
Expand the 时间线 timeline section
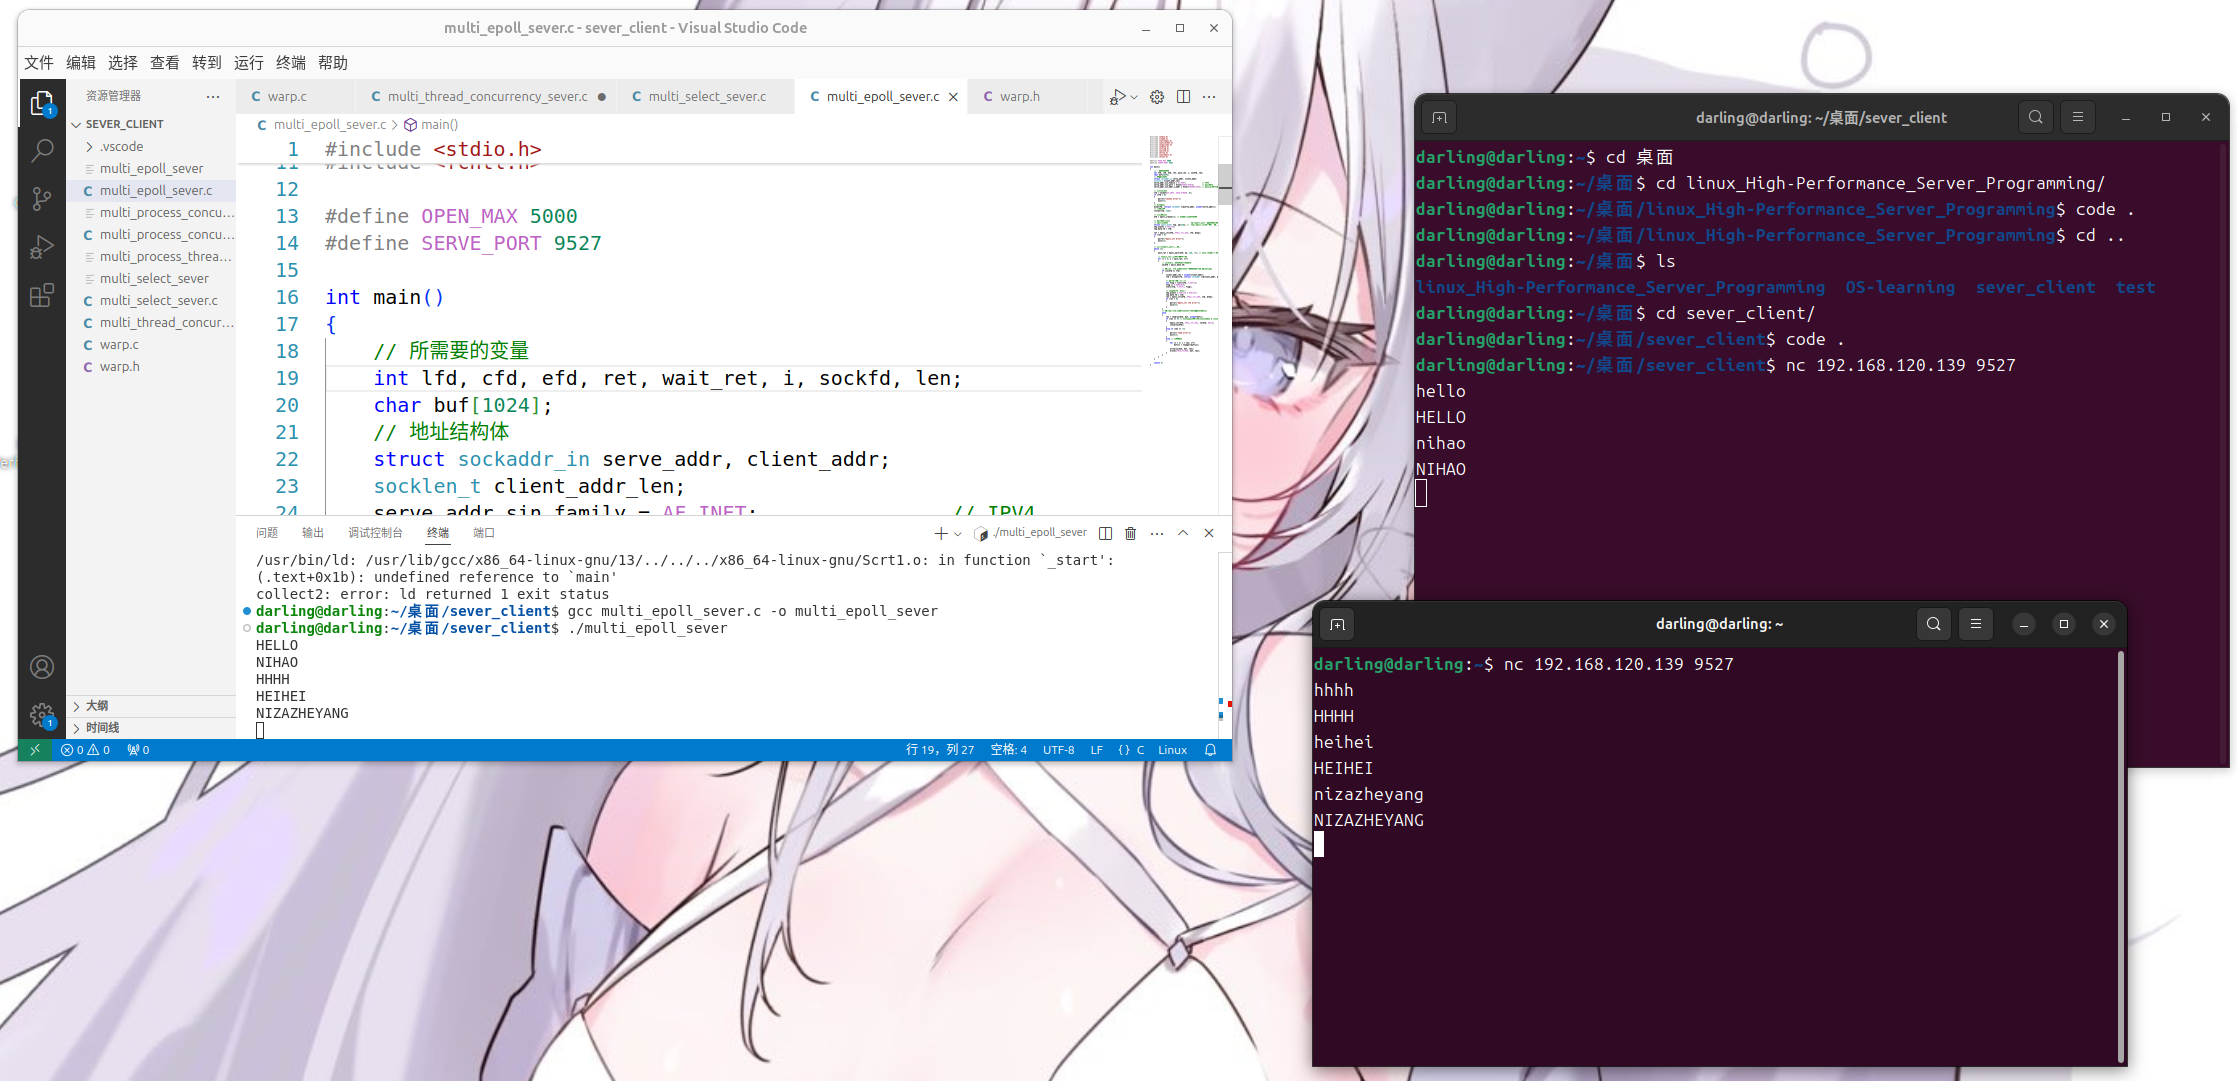151,728
